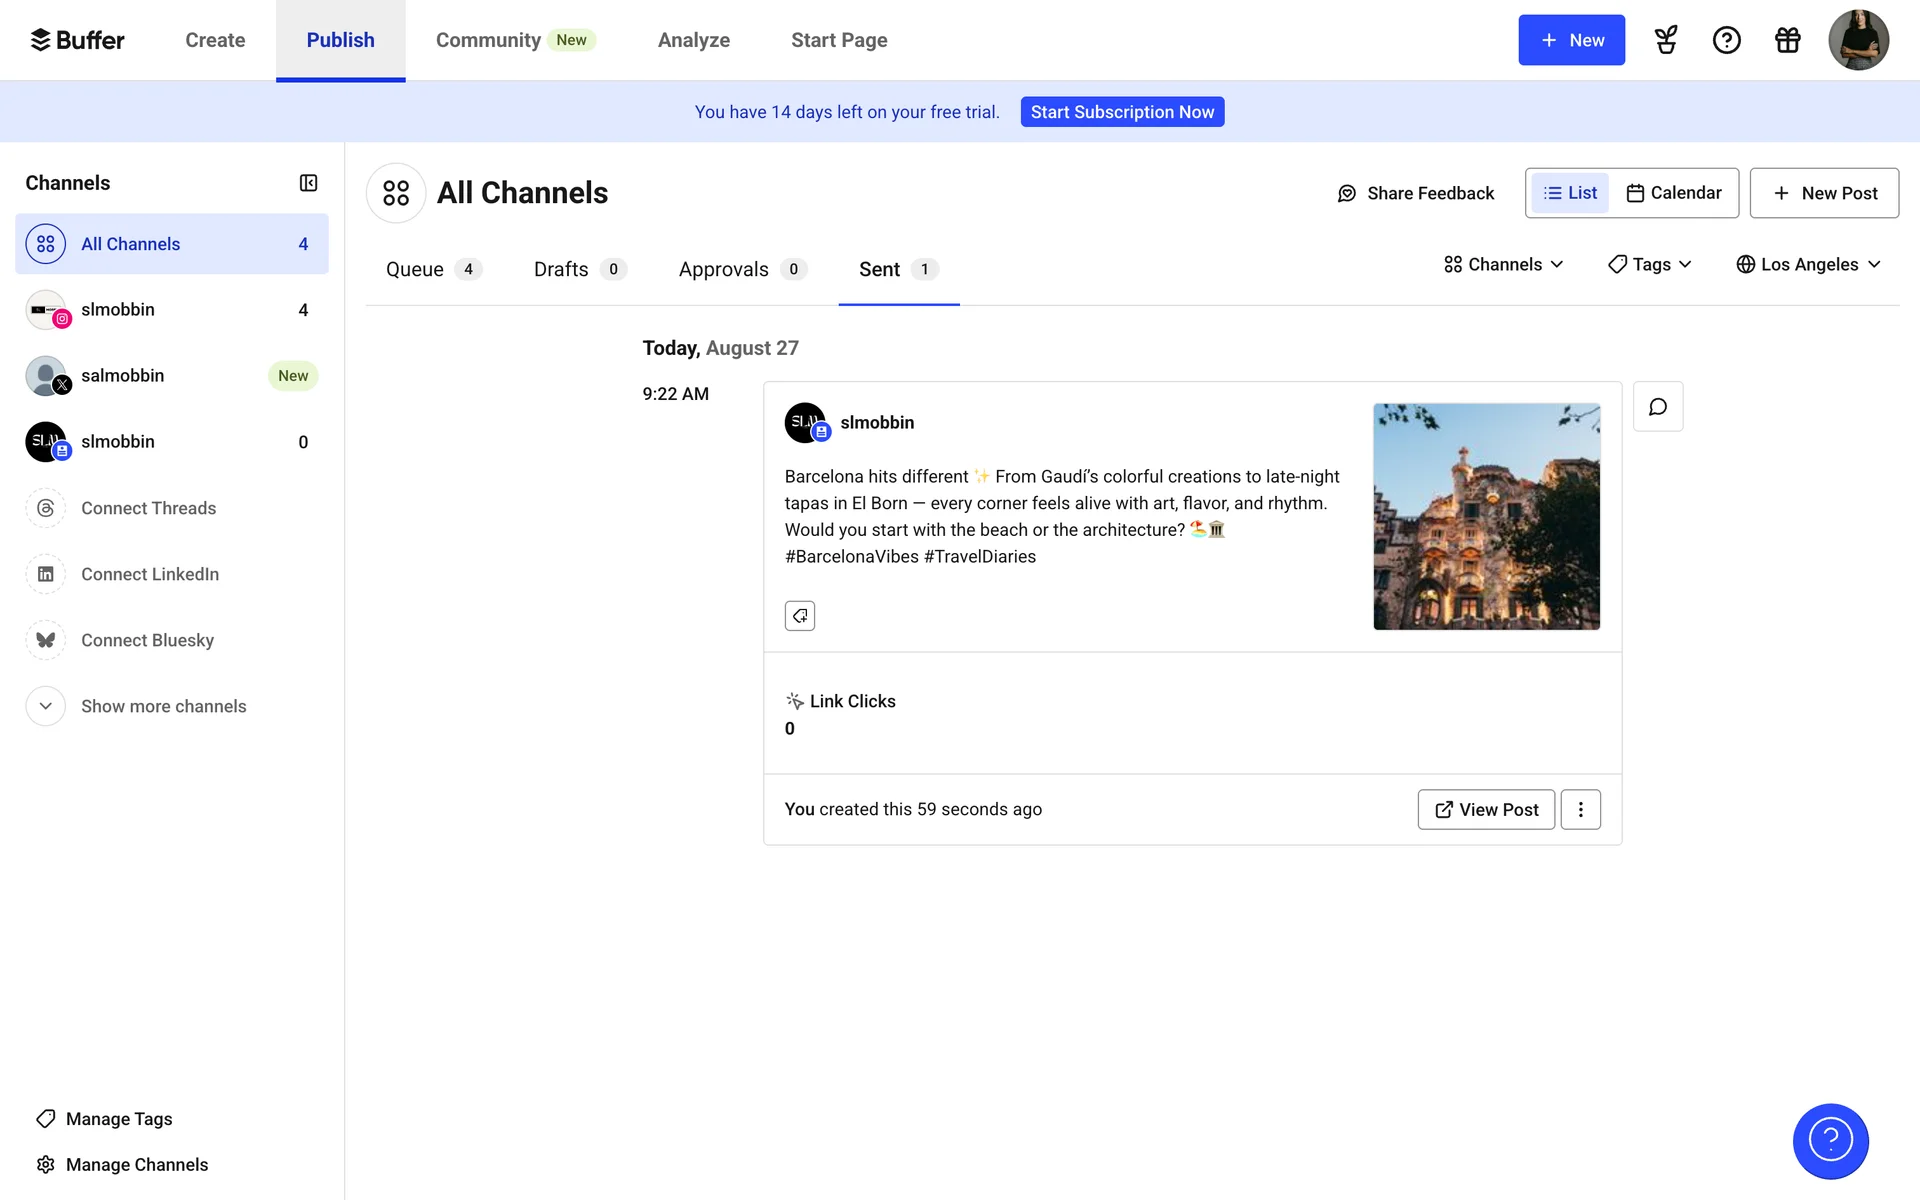Click the tag icon under the post text
1920x1200 pixels.
[x=799, y=616]
